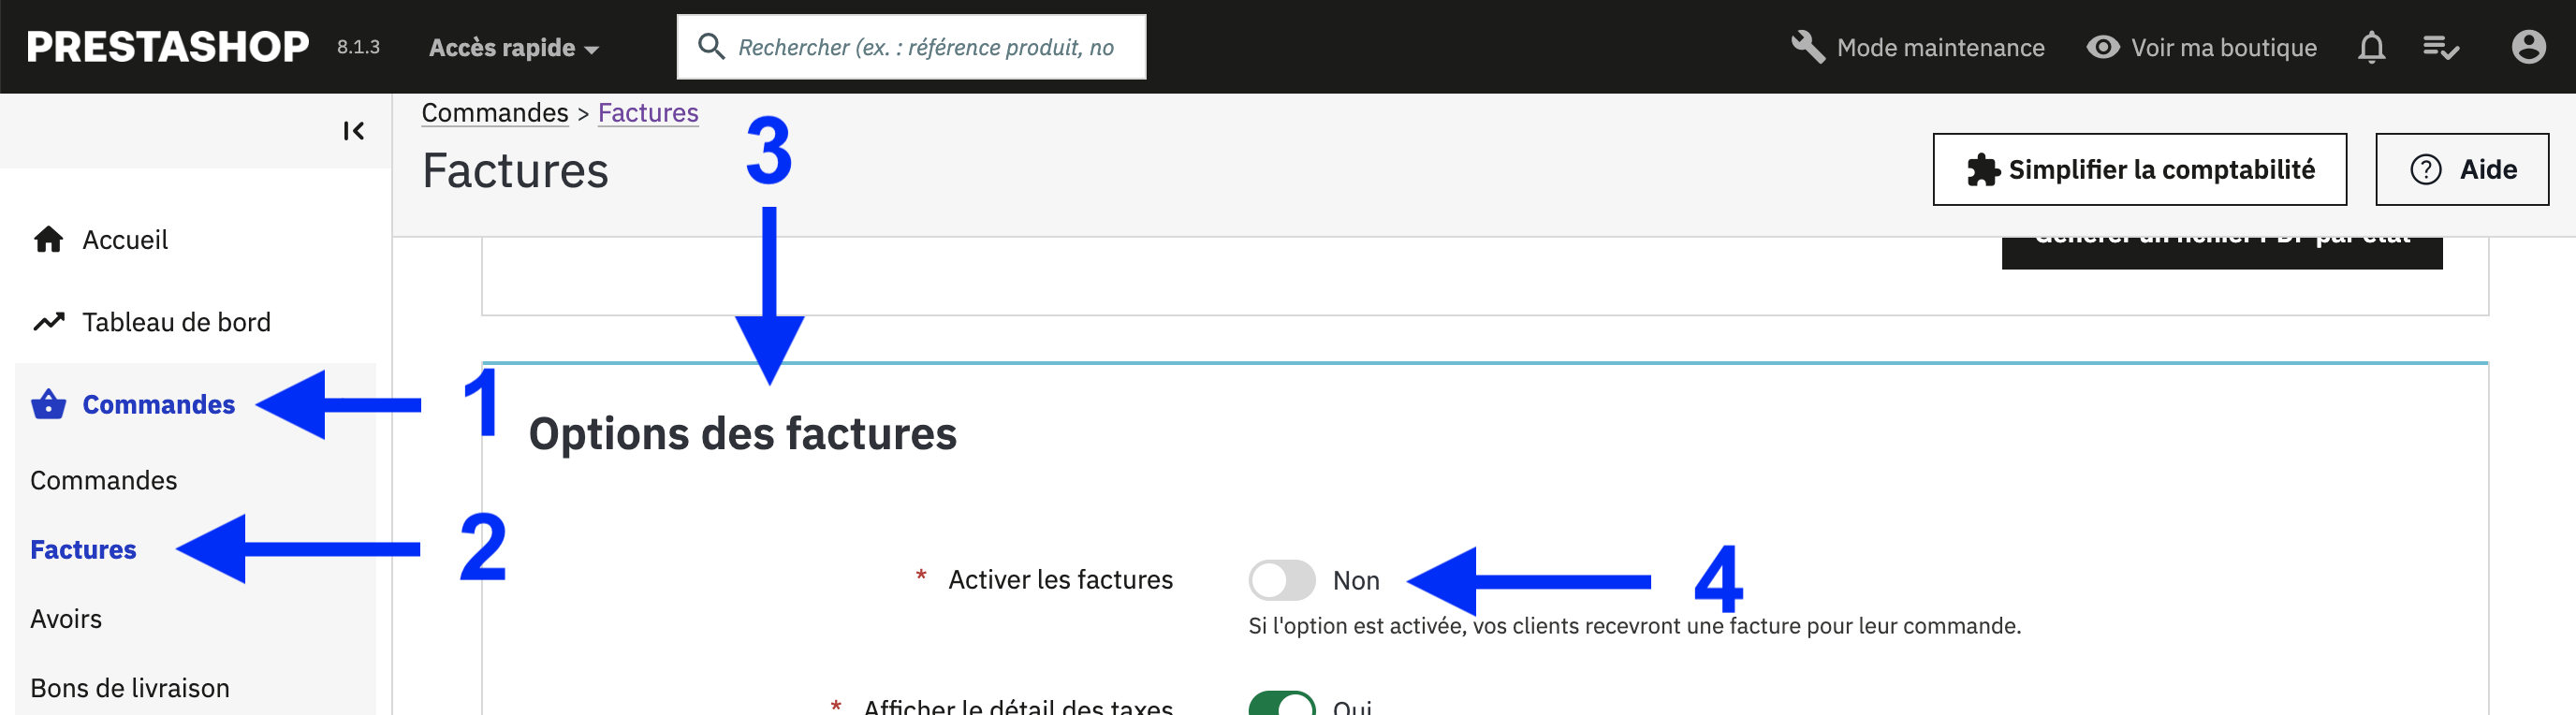Open notifications bell icon
Viewport: 2576px width, 715px height.
click(x=2371, y=47)
